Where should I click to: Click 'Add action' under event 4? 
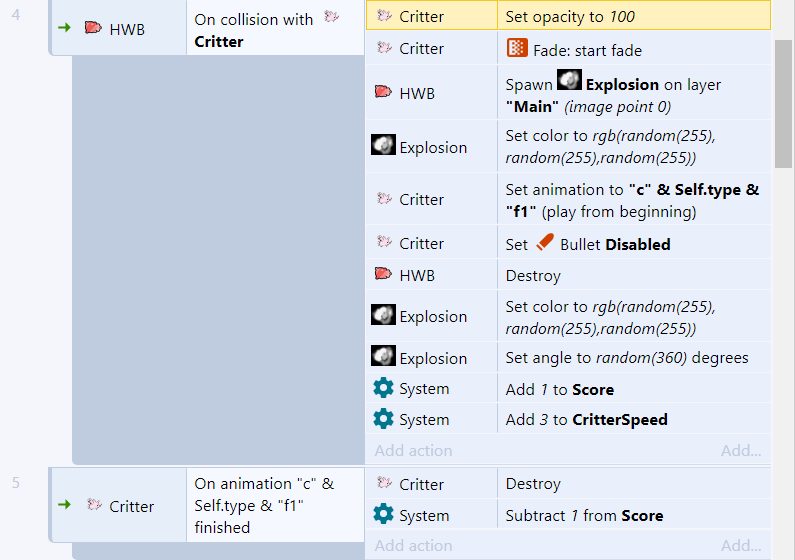413,450
